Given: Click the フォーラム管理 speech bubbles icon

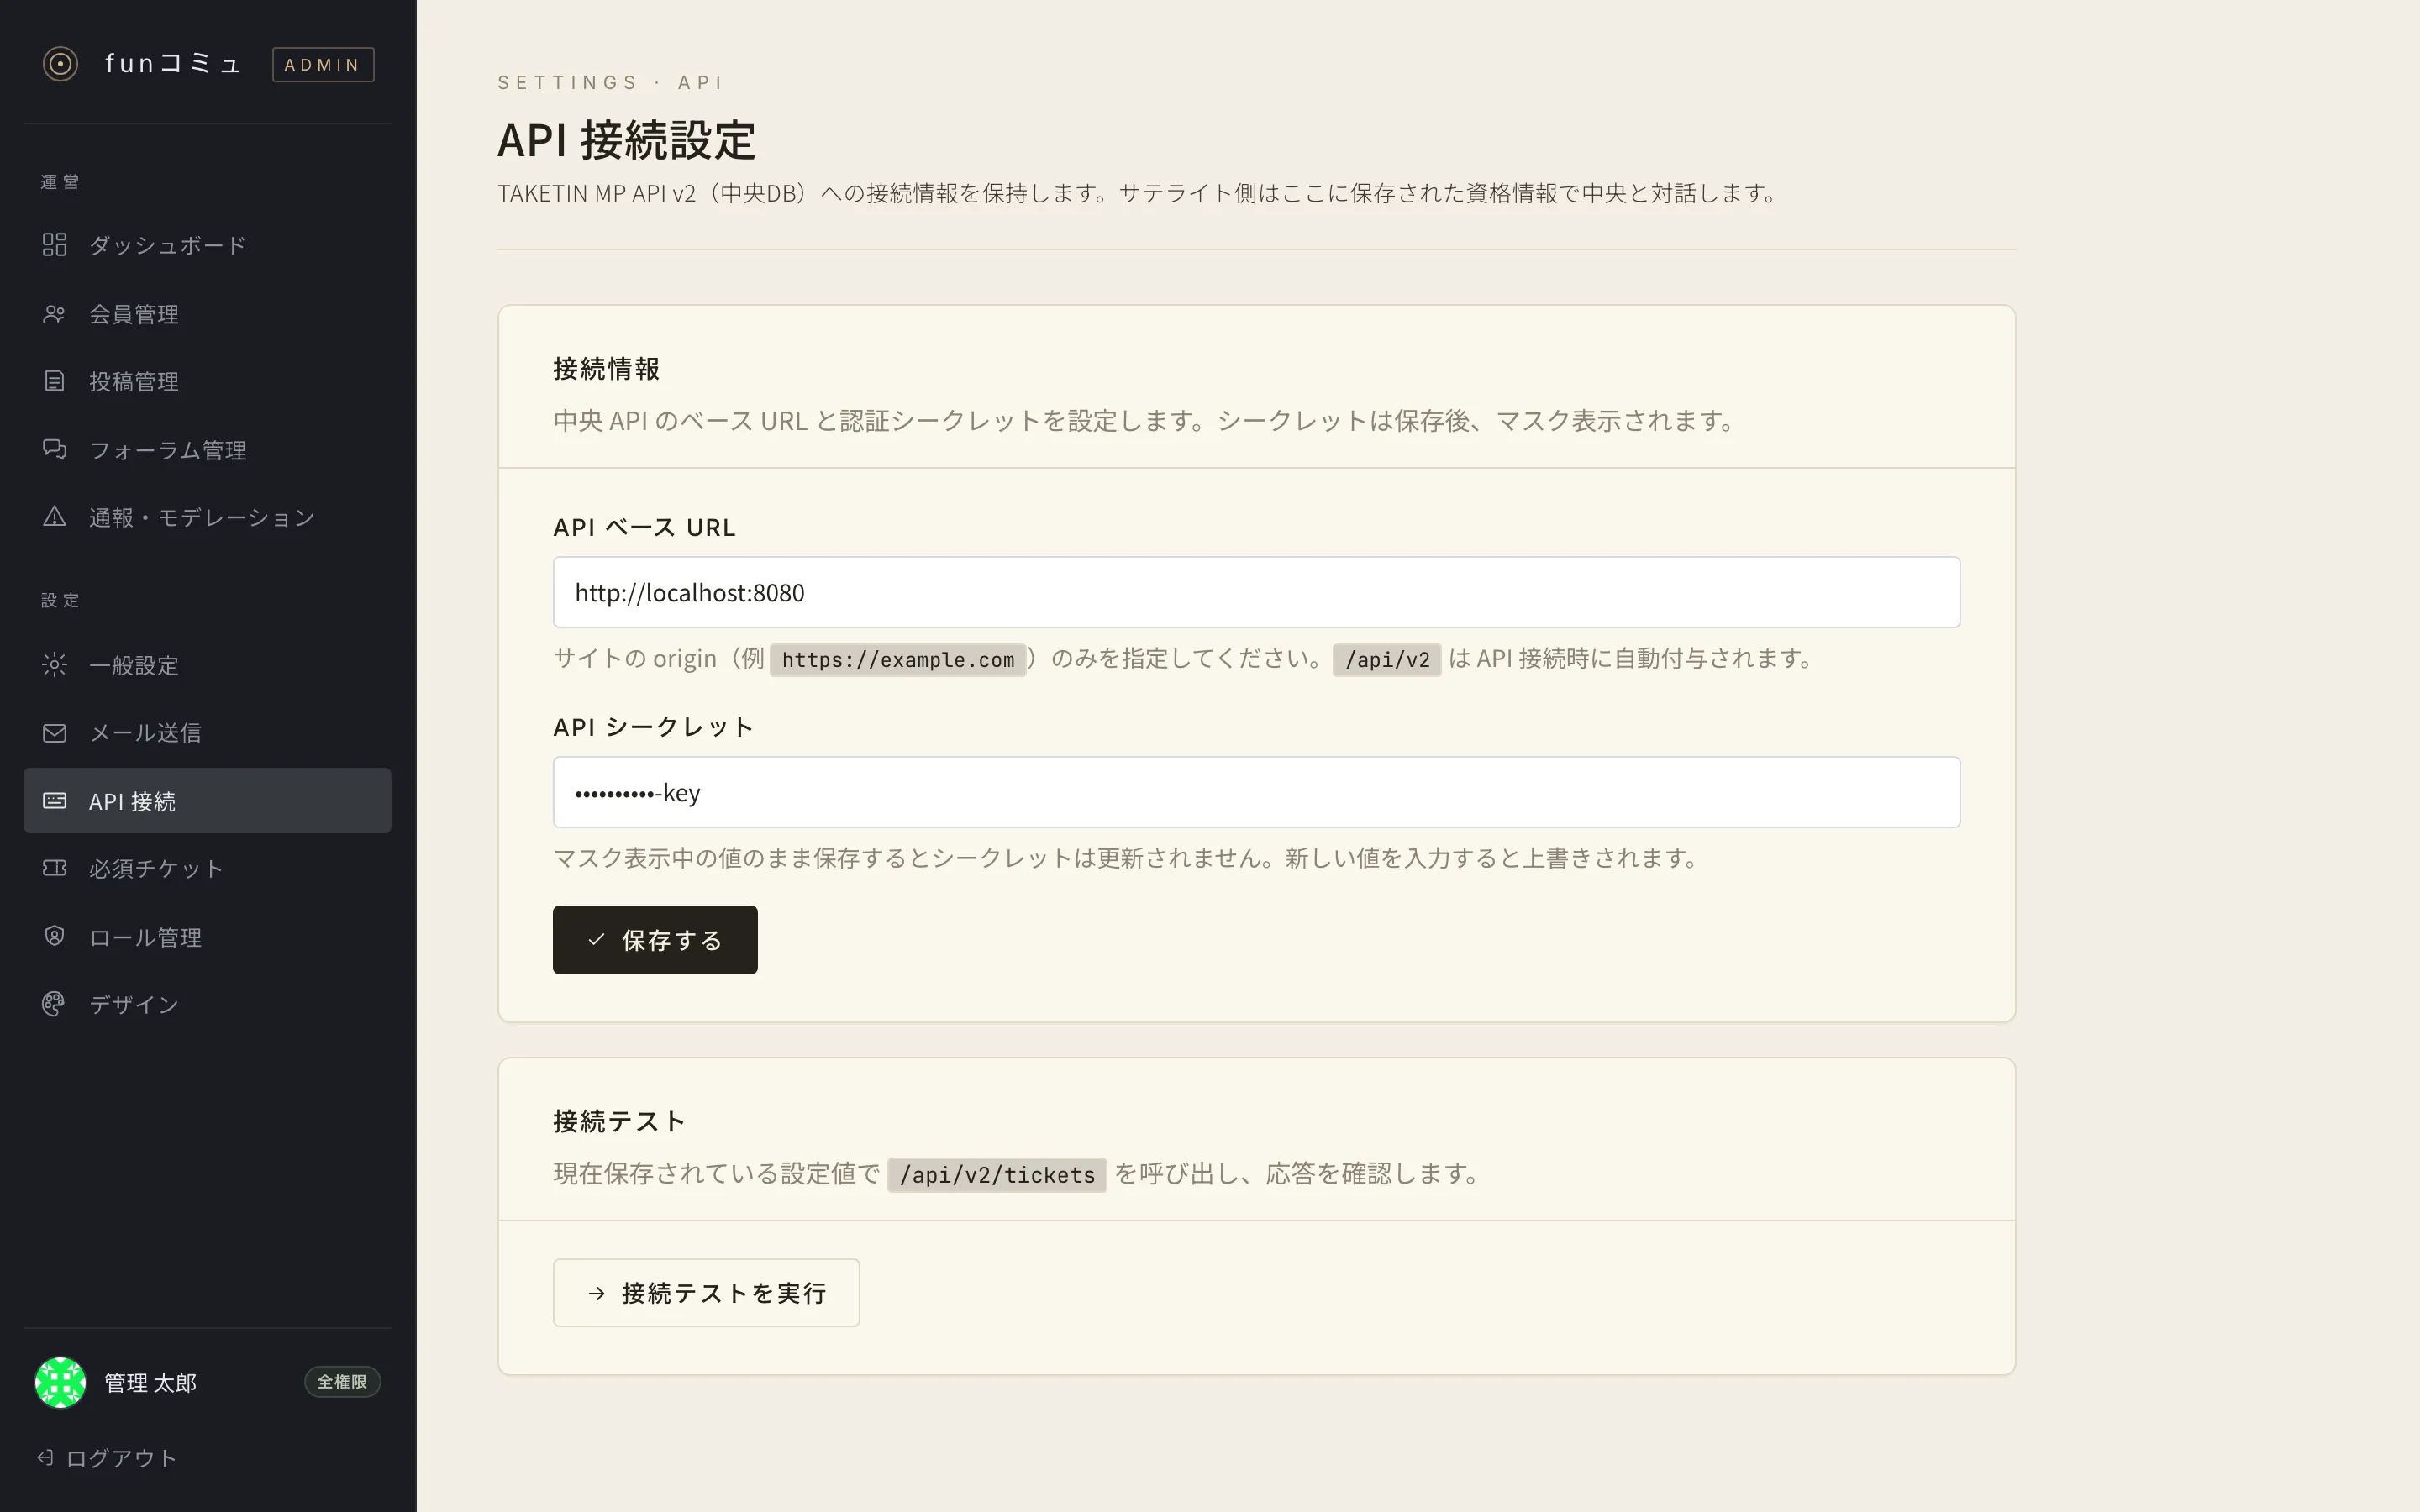Looking at the screenshot, I should (x=54, y=450).
